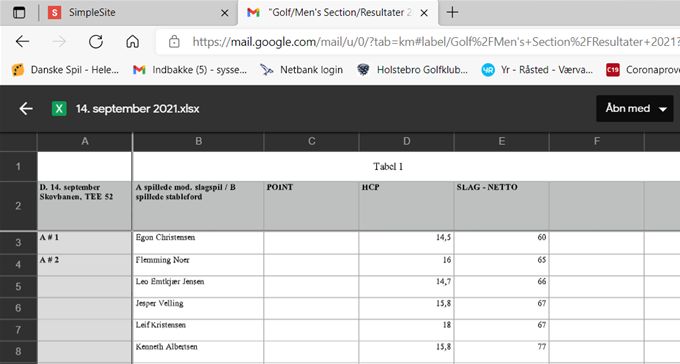Click the green Excel file icon
Viewport: 680px width, 364px height.
[59, 108]
